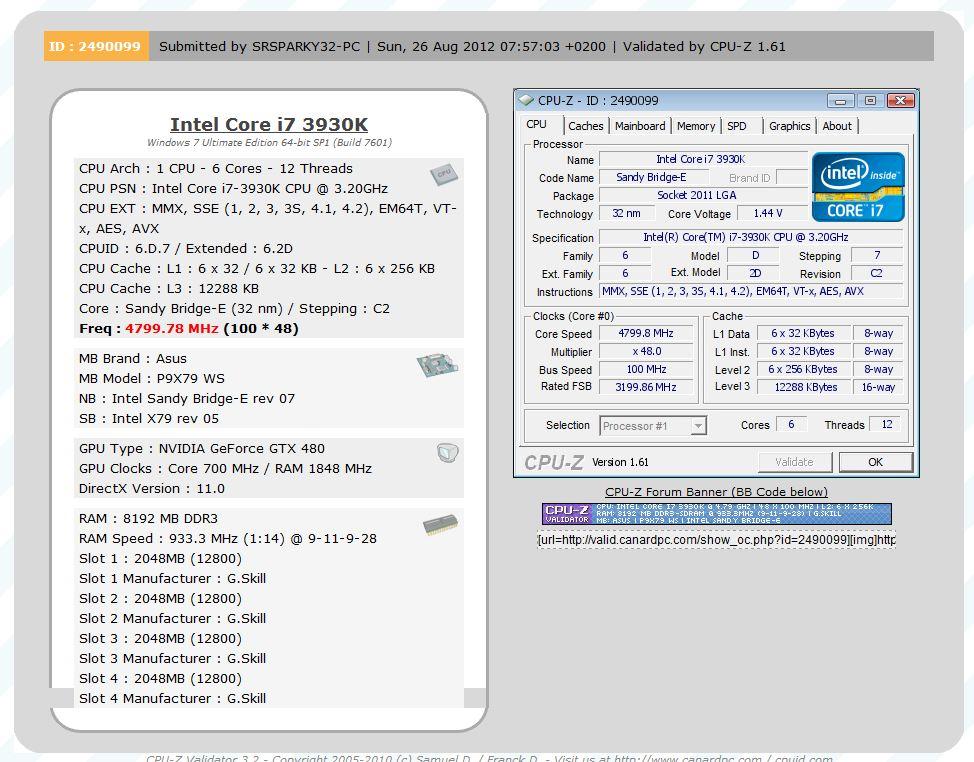
Task: Click the CPU Arch : 1 CPU - 6 Cores - 12 Threads line
Action: point(216,169)
